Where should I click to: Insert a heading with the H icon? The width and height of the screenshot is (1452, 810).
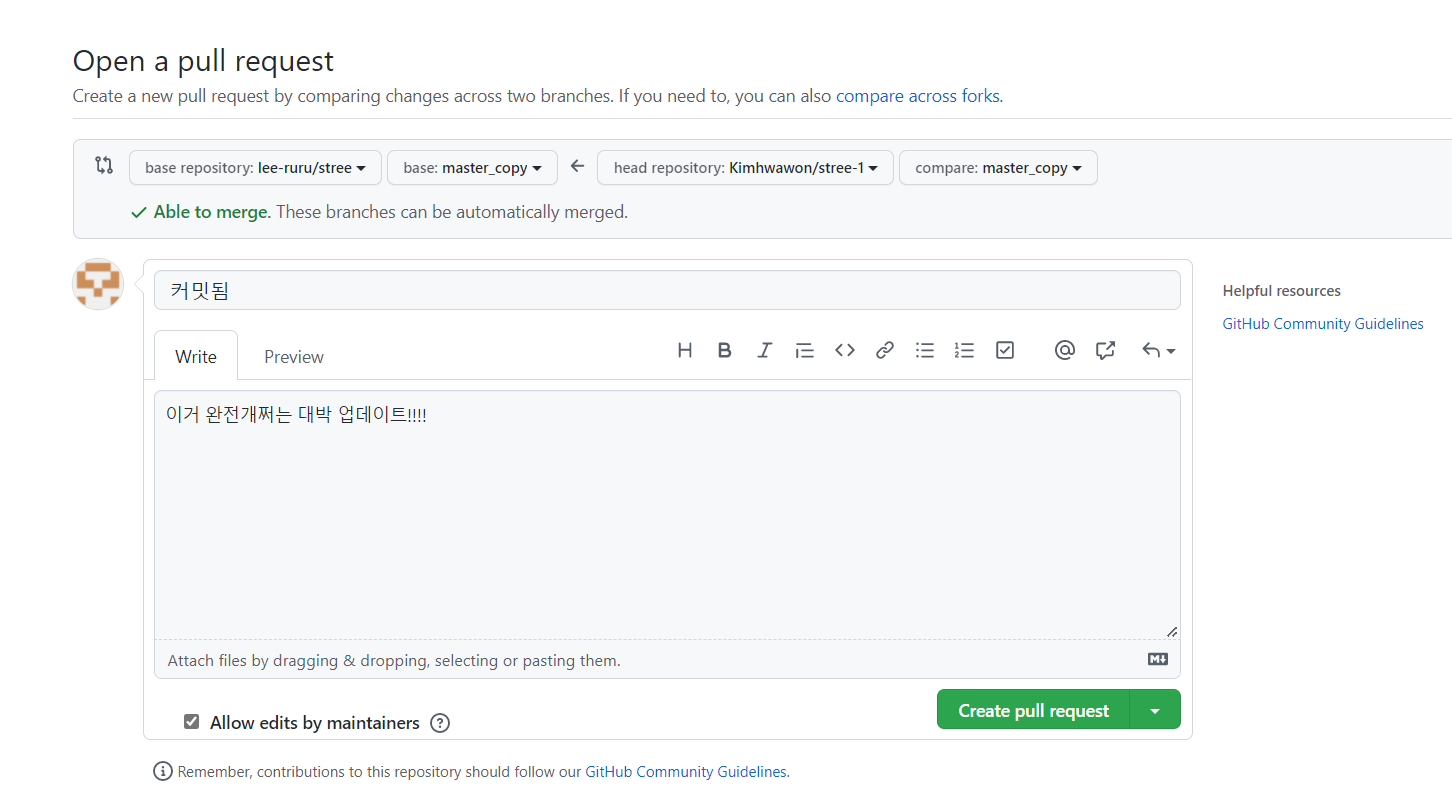click(x=685, y=350)
